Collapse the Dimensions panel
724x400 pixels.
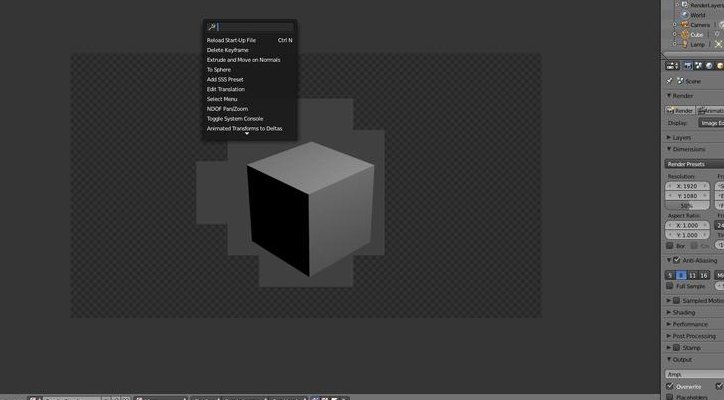[669, 149]
